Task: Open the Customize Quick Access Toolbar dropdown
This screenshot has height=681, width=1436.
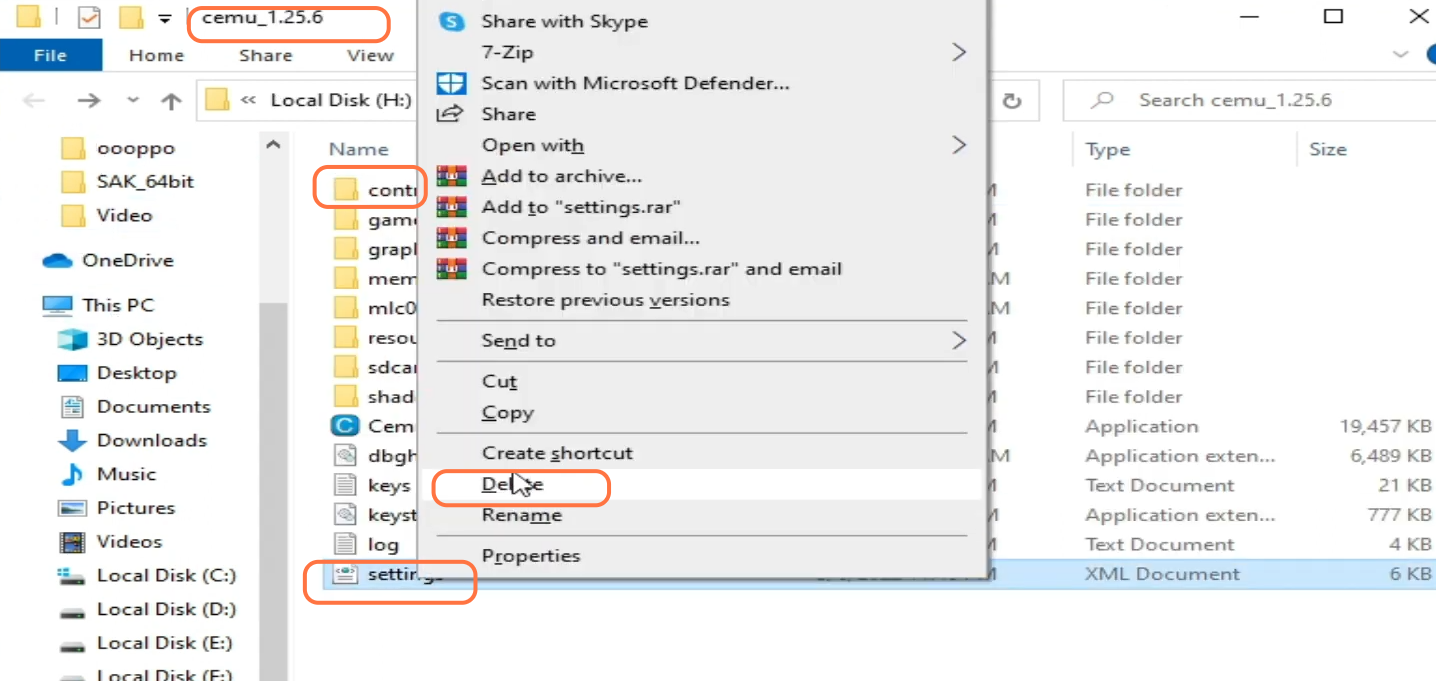Action: [165, 19]
